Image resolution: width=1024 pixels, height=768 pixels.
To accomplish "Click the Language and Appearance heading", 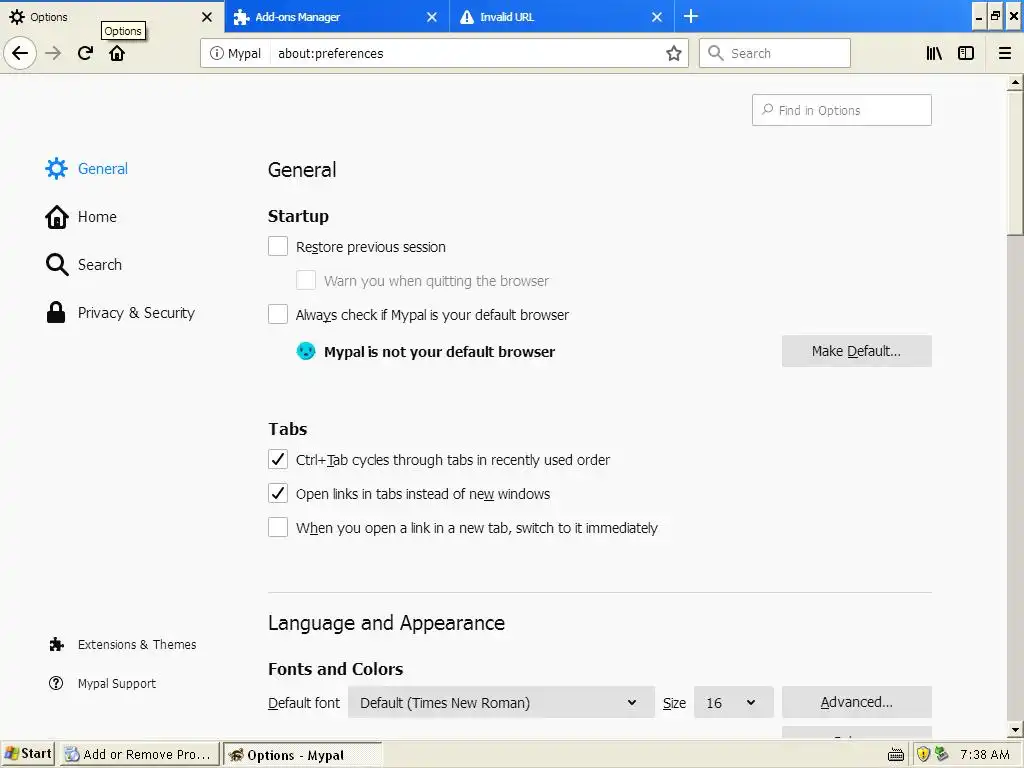I will pos(387,623).
